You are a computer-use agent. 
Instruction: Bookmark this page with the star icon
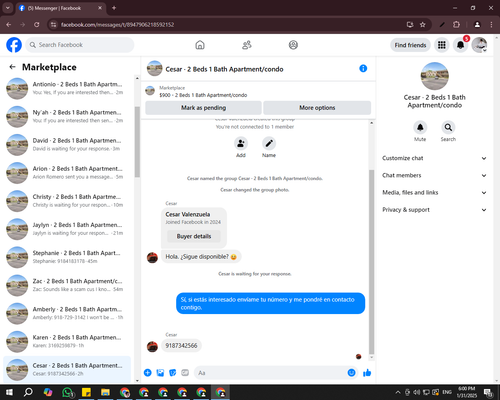coord(423,24)
